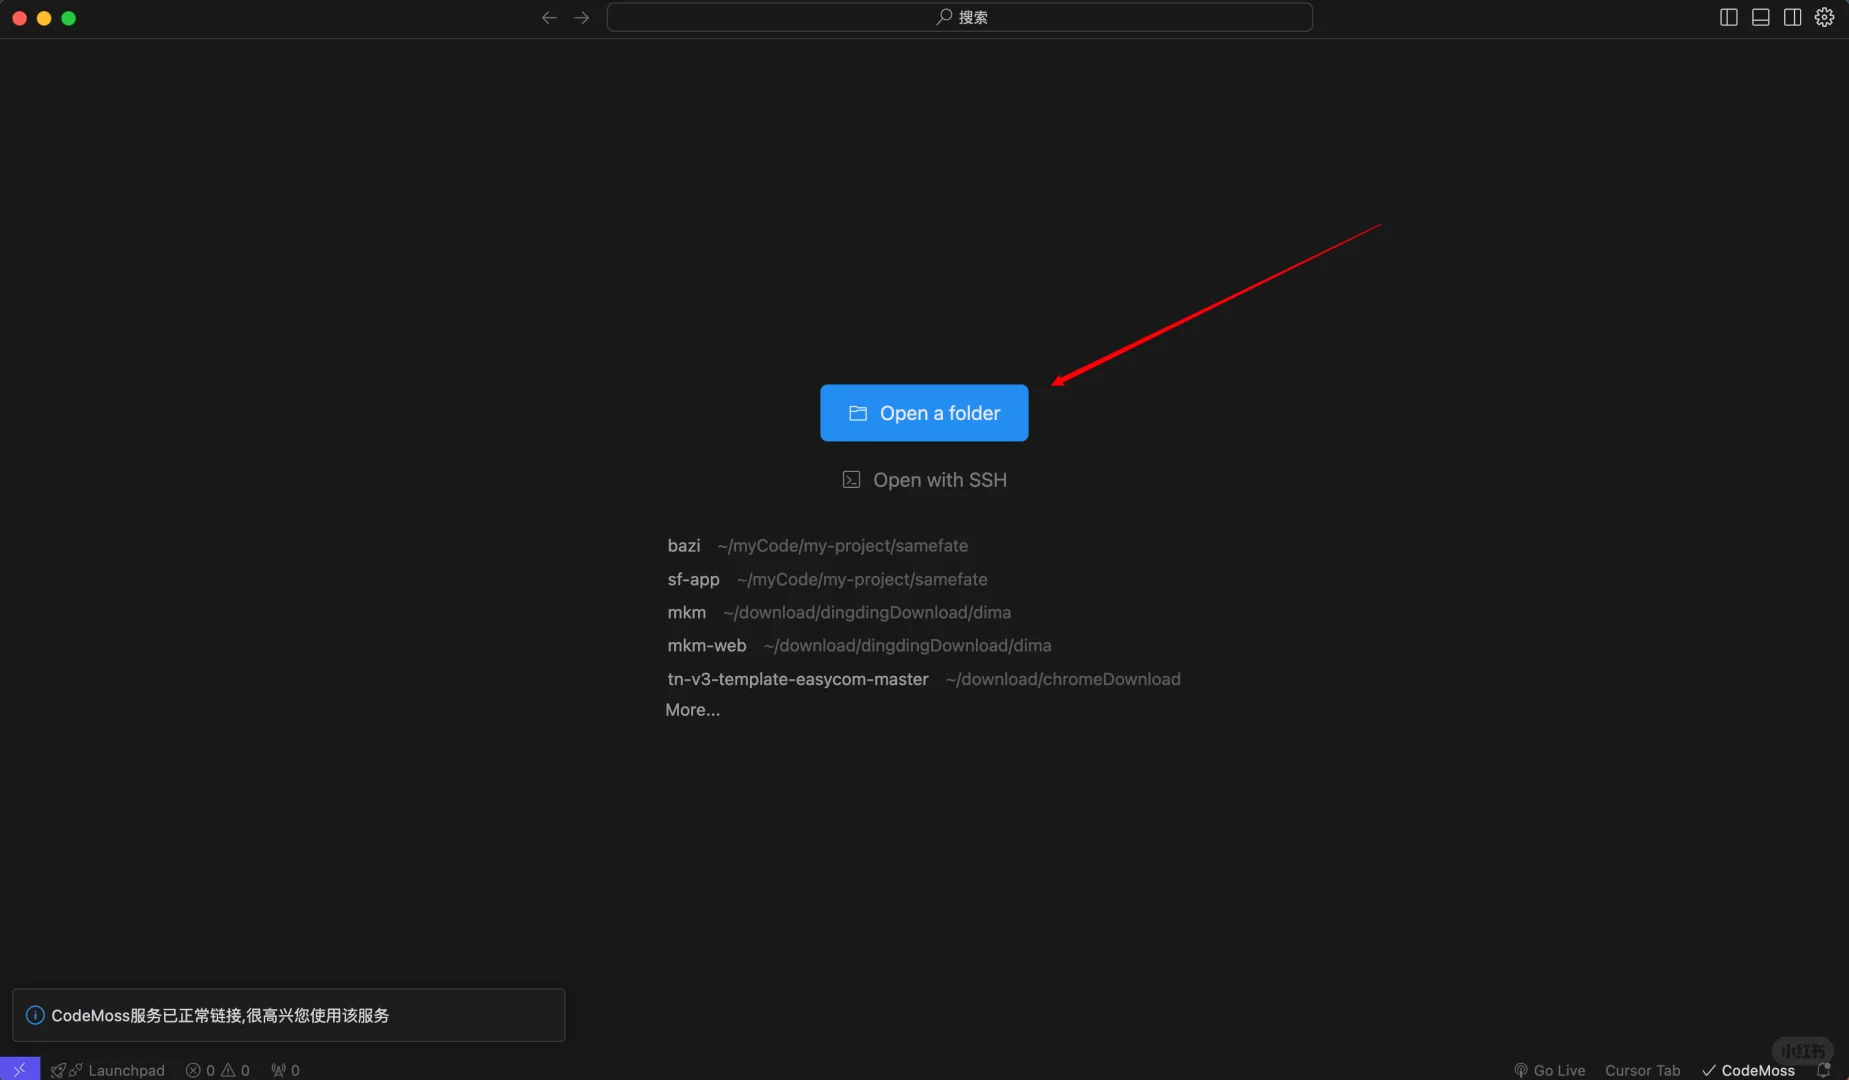Start Go Live server
Viewport: 1849px width, 1080px height.
coord(1551,1069)
